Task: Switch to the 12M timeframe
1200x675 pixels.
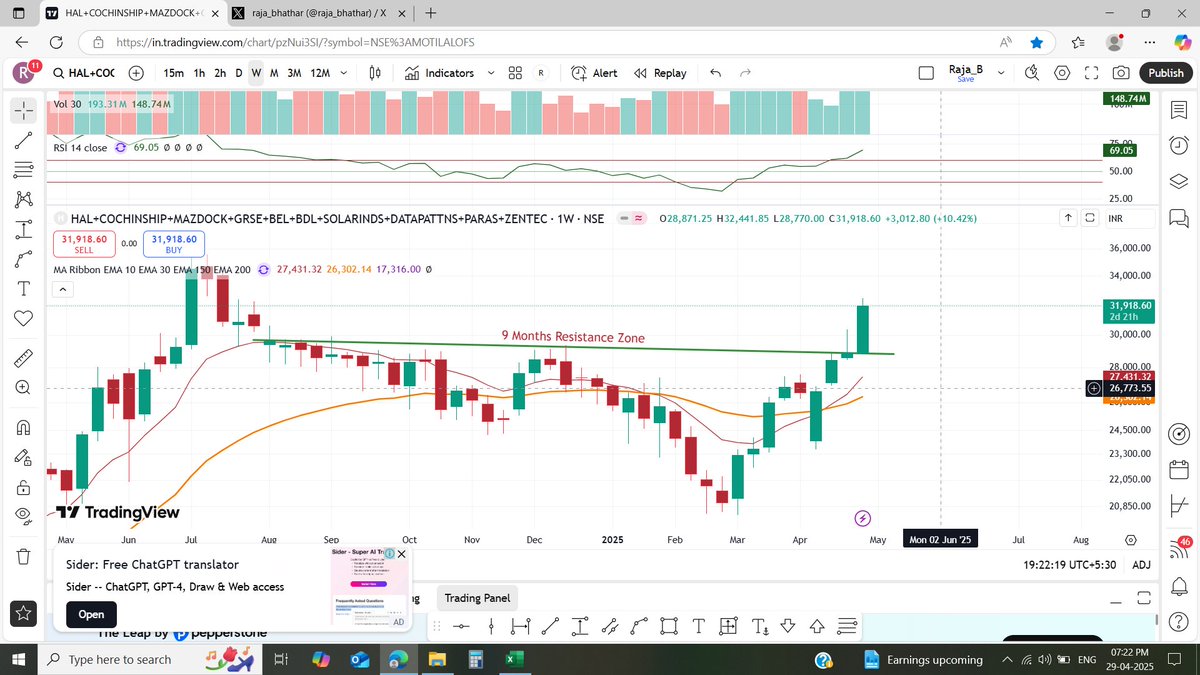Action: (321, 73)
